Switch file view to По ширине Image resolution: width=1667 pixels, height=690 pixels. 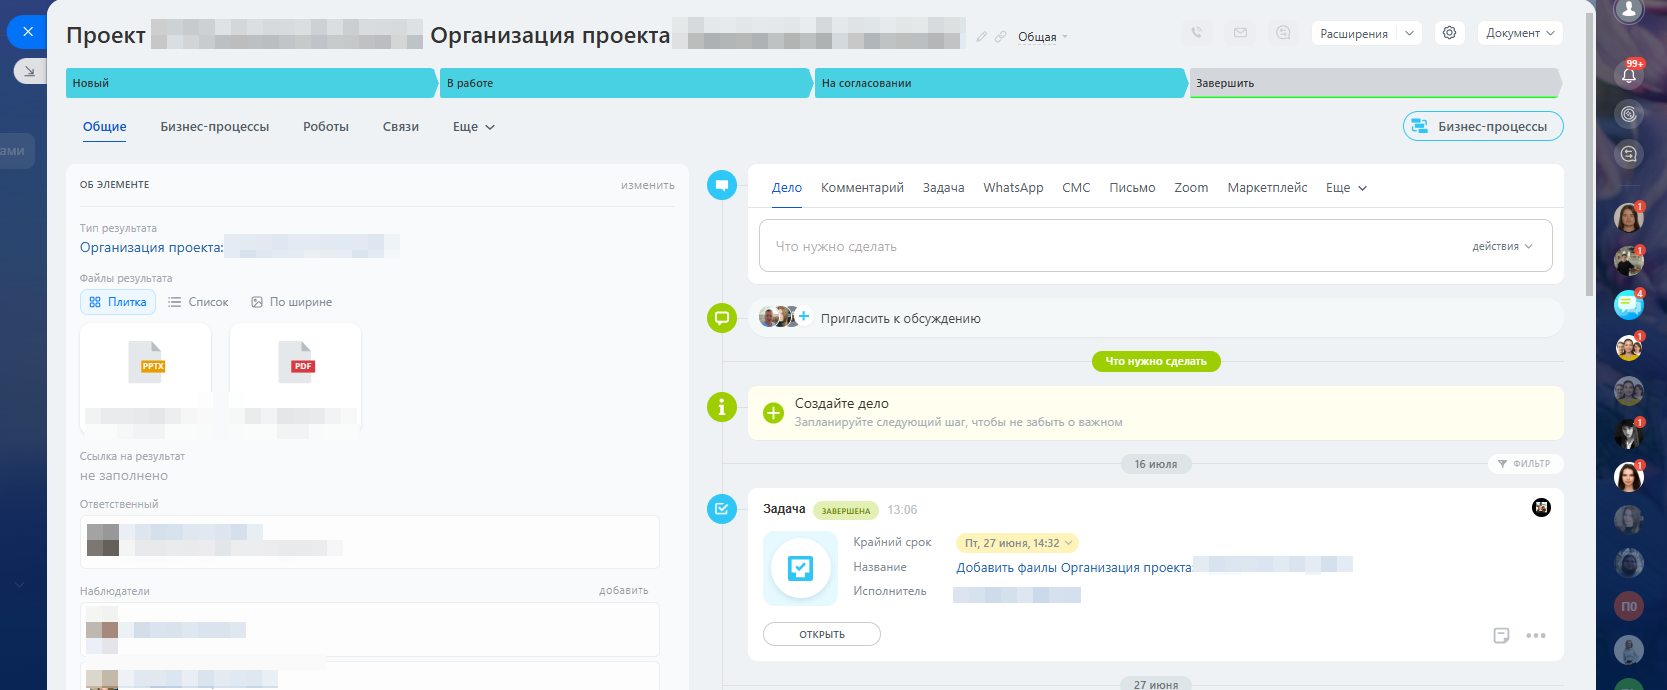pyautogui.click(x=291, y=302)
